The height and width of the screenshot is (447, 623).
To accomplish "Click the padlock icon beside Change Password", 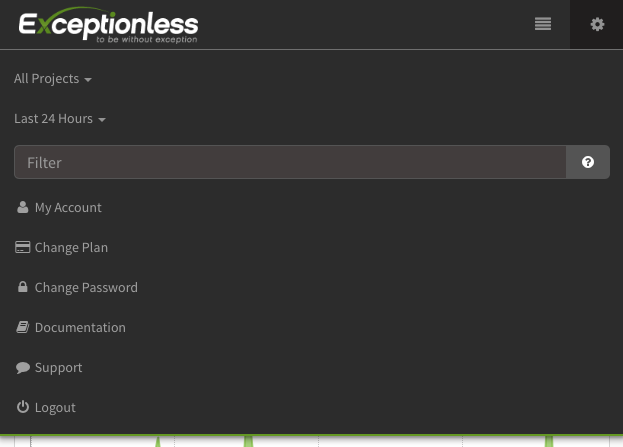I will (x=22, y=288).
